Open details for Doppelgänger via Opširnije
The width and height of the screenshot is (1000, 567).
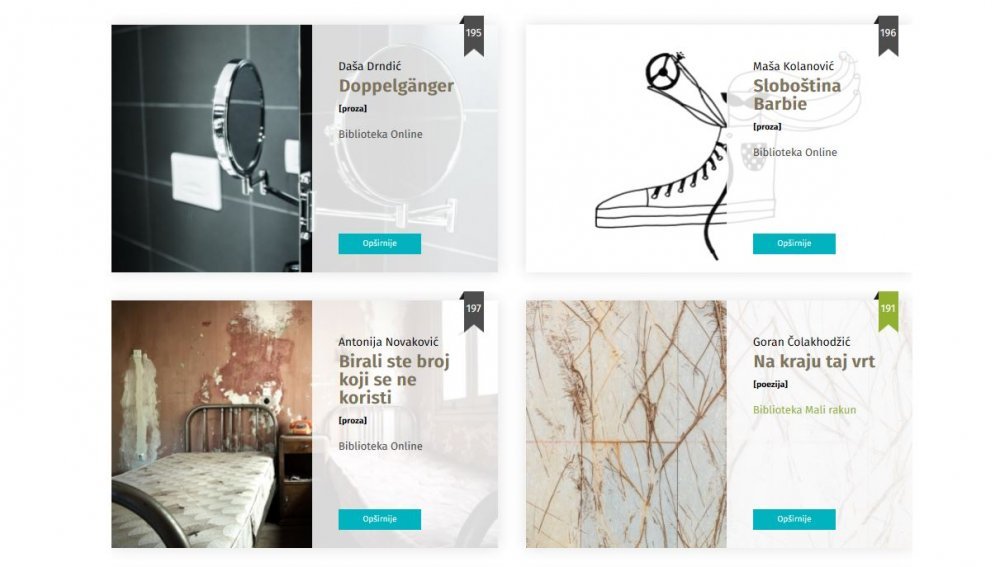[x=379, y=244]
